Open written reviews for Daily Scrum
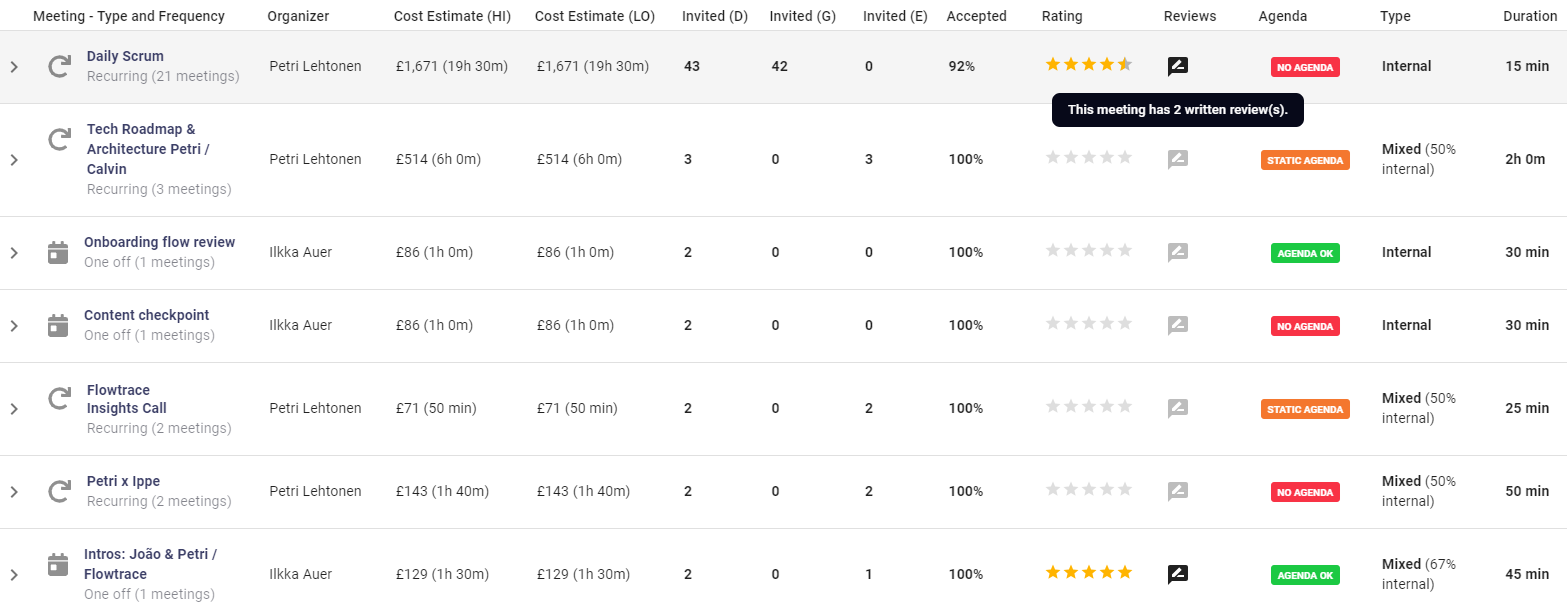Image resolution: width=1567 pixels, height=612 pixels. point(1178,66)
